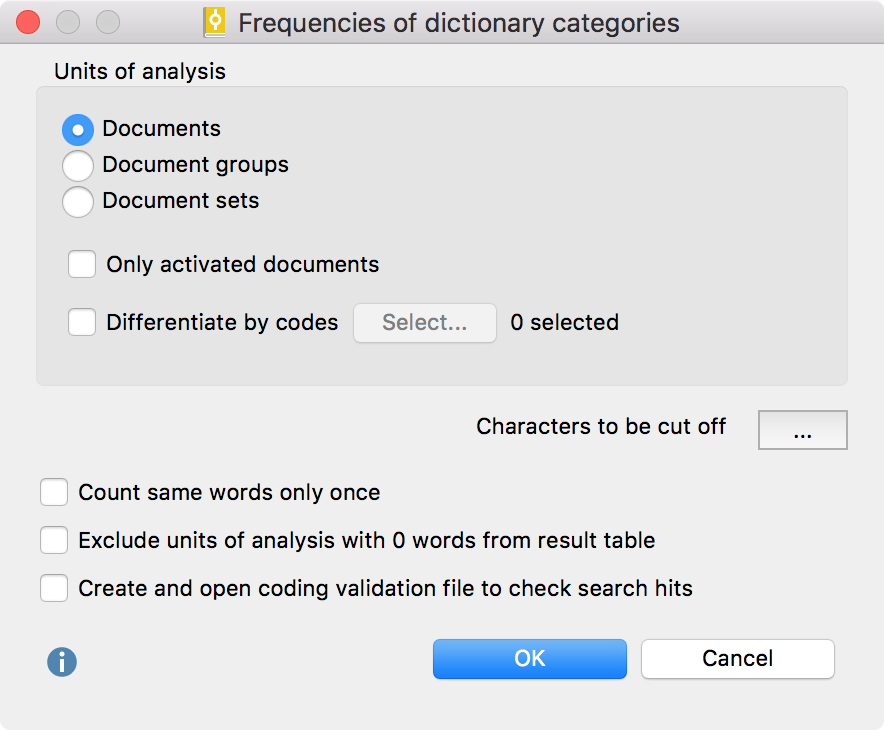This screenshot has width=884, height=730.
Task: Click the yellow dictionary icon in title bar
Action: (x=214, y=23)
